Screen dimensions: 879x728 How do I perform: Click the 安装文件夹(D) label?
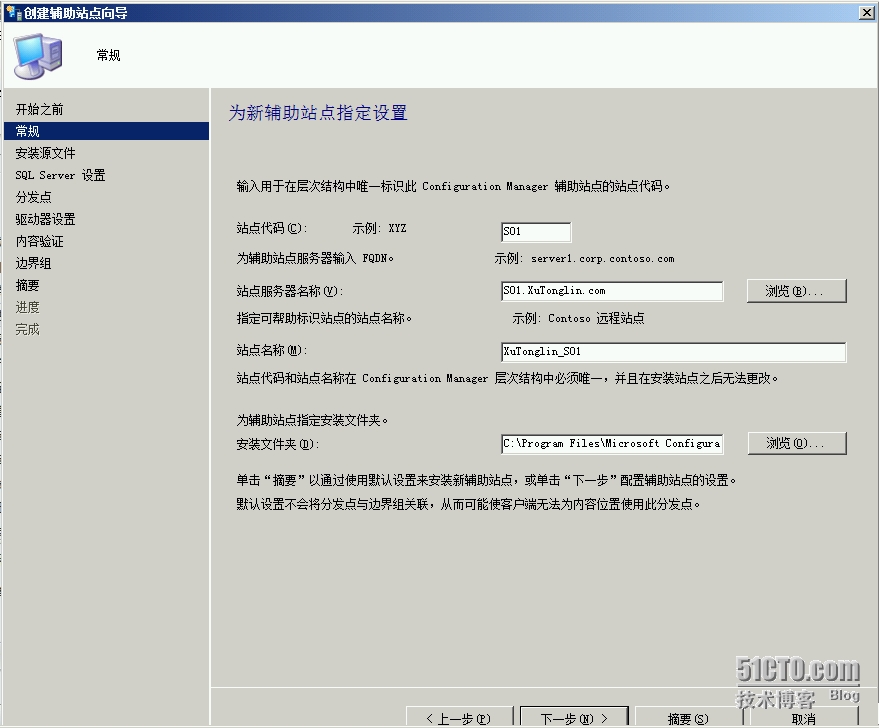(278, 444)
